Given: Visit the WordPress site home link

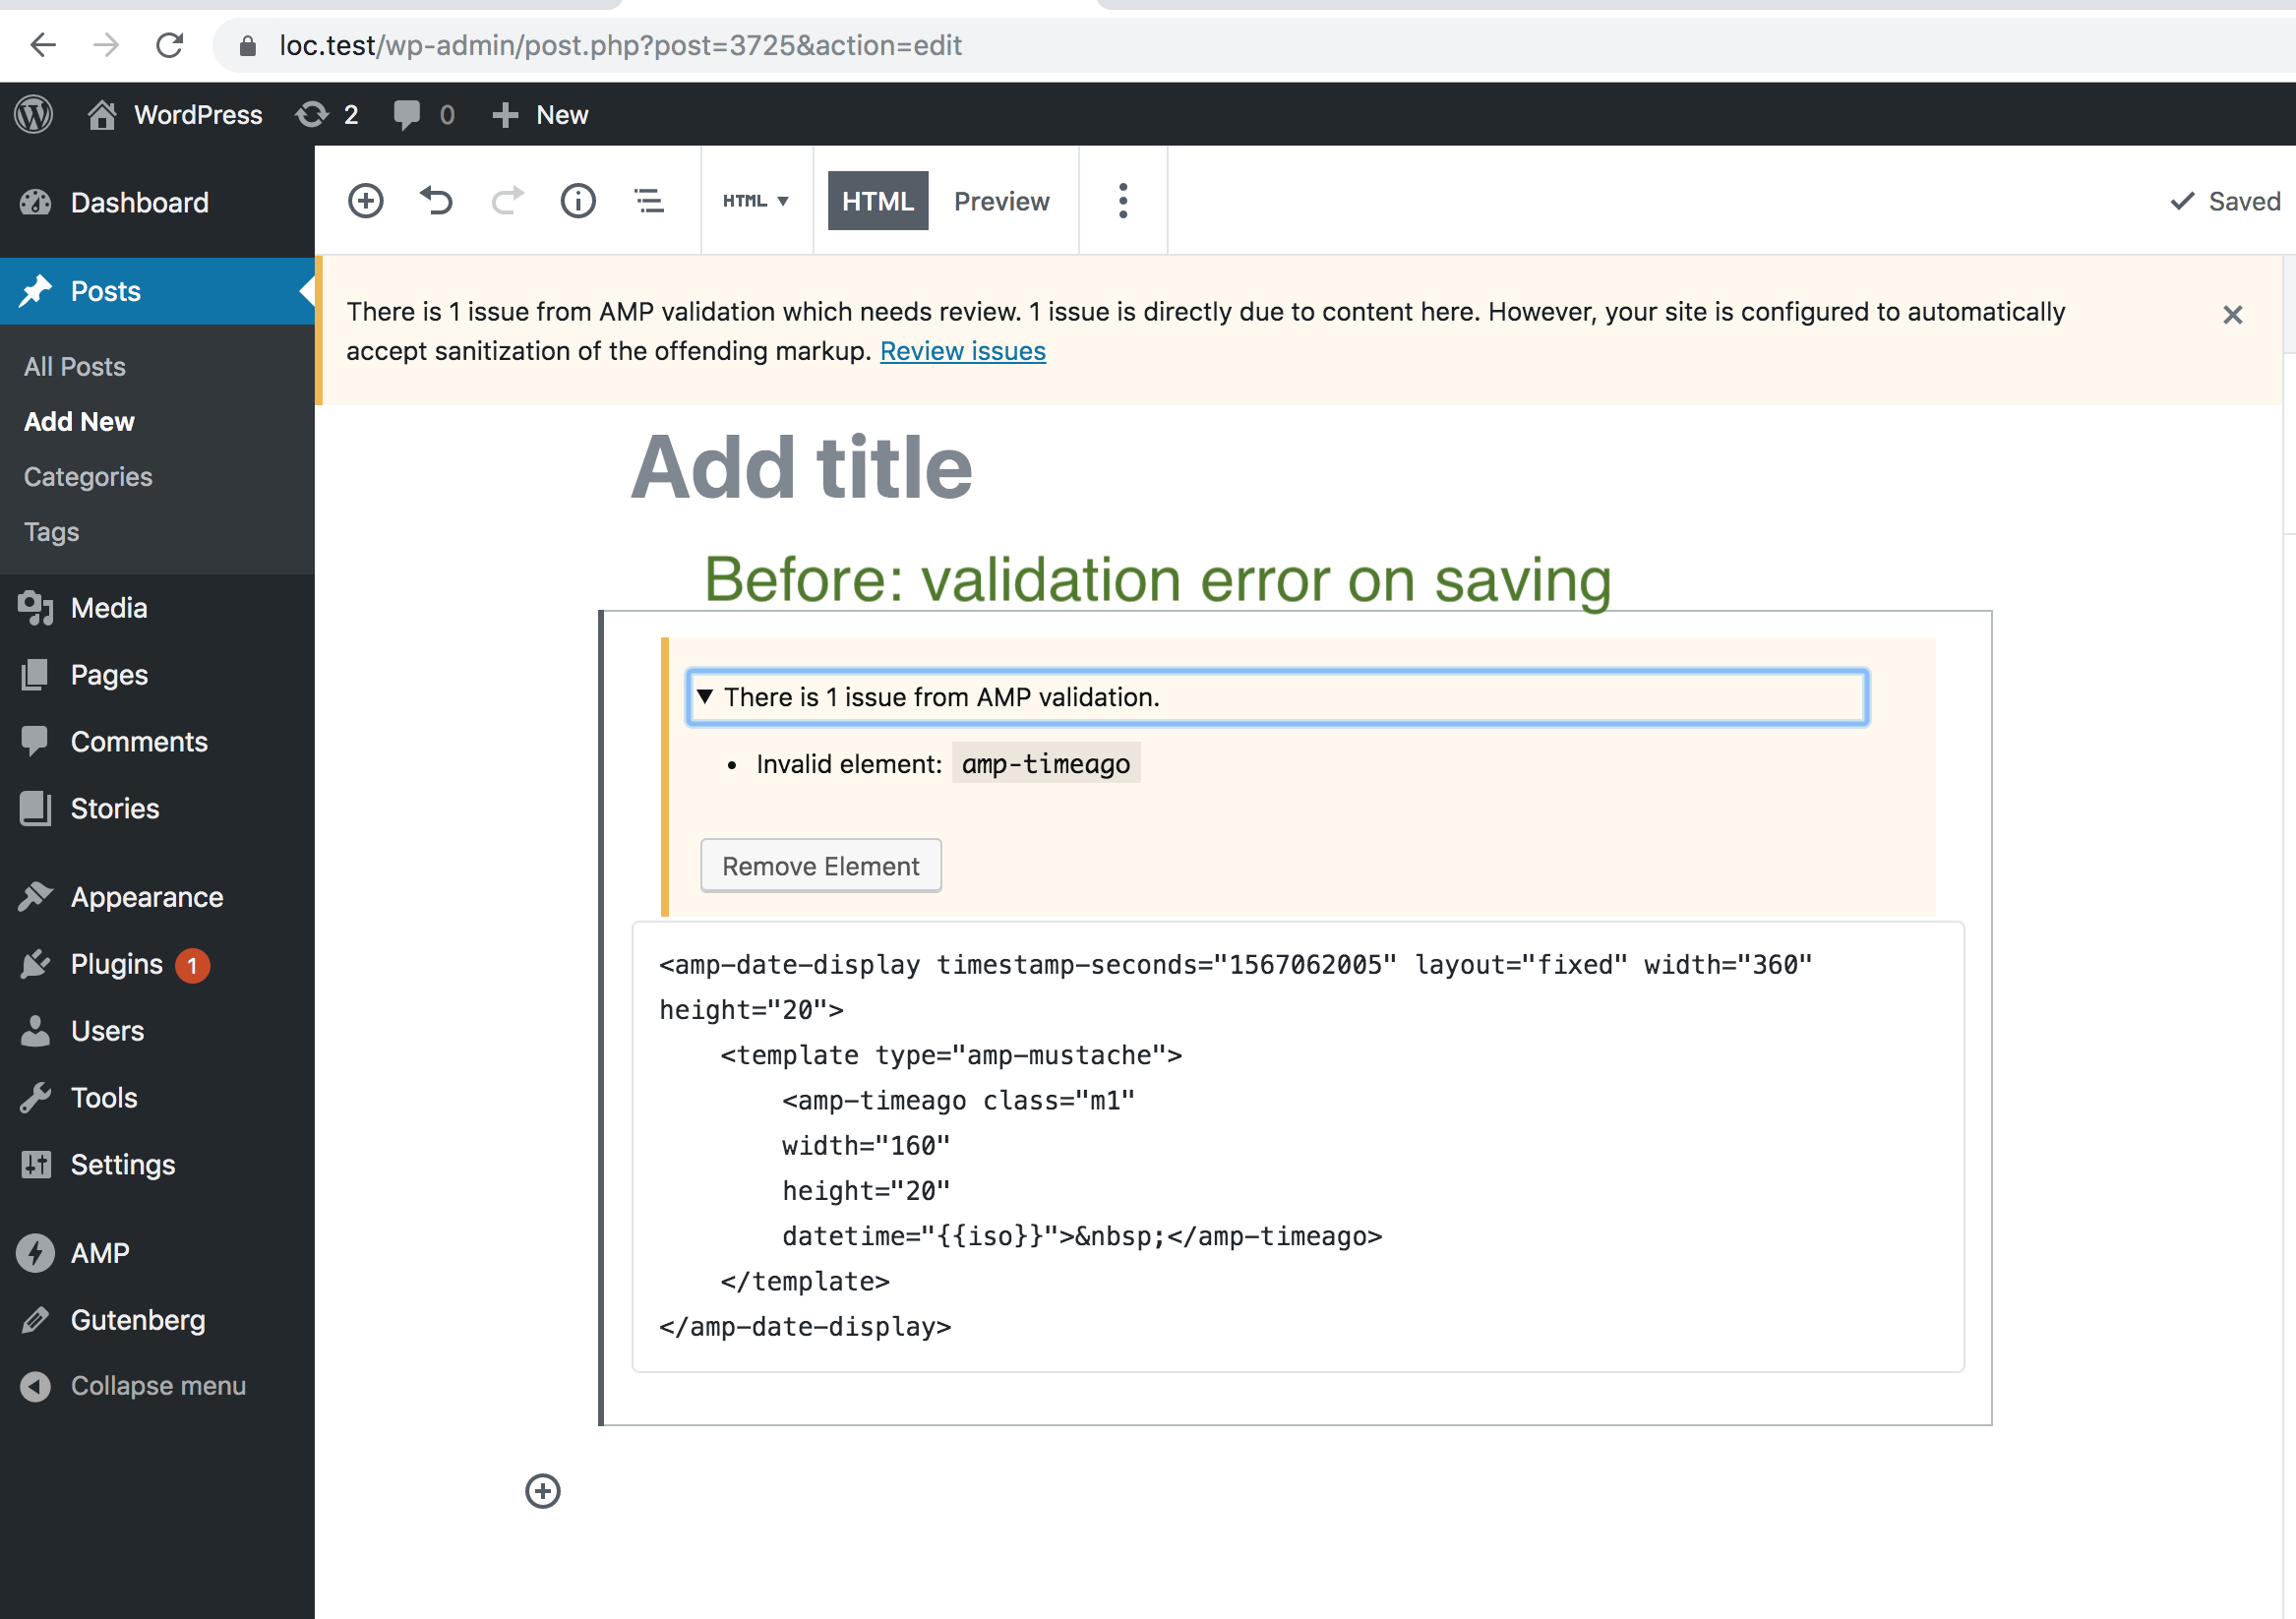Looking at the screenshot, I should [175, 114].
